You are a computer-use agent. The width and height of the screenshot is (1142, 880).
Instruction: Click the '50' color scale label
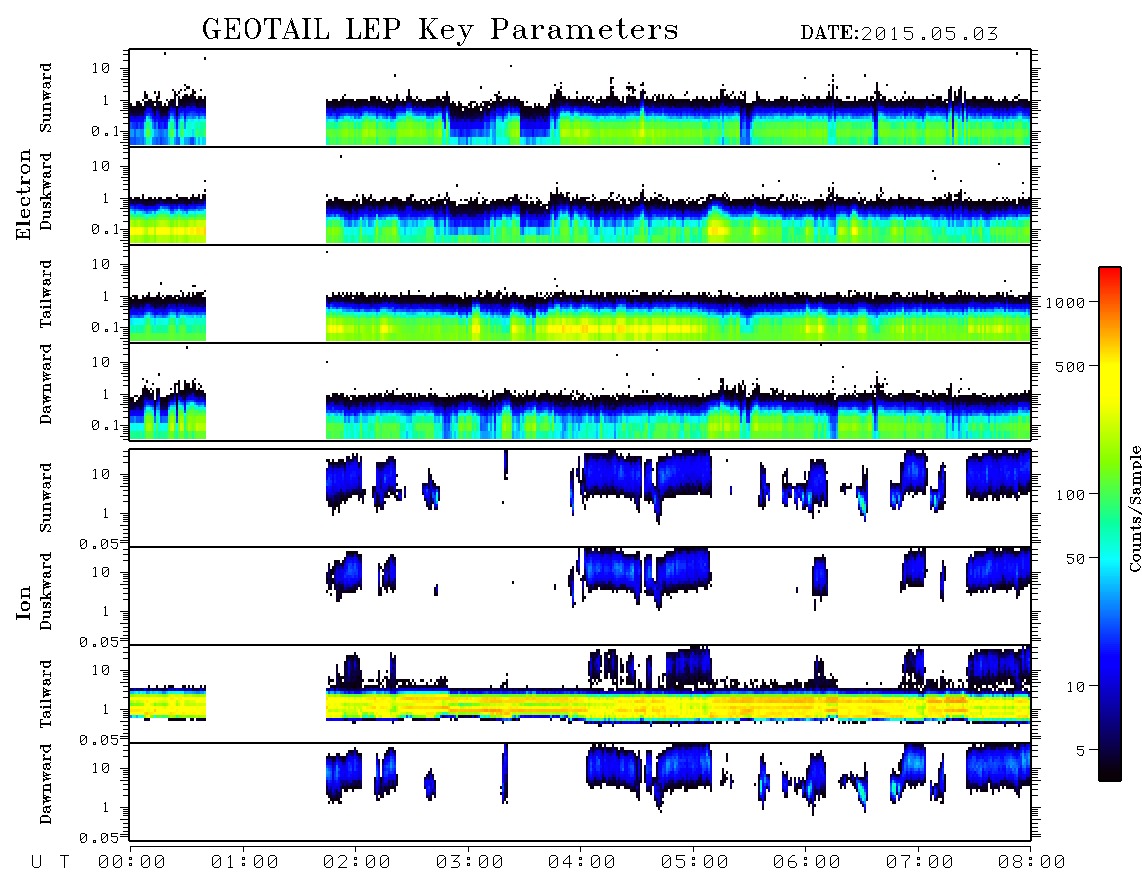tap(1076, 559)
